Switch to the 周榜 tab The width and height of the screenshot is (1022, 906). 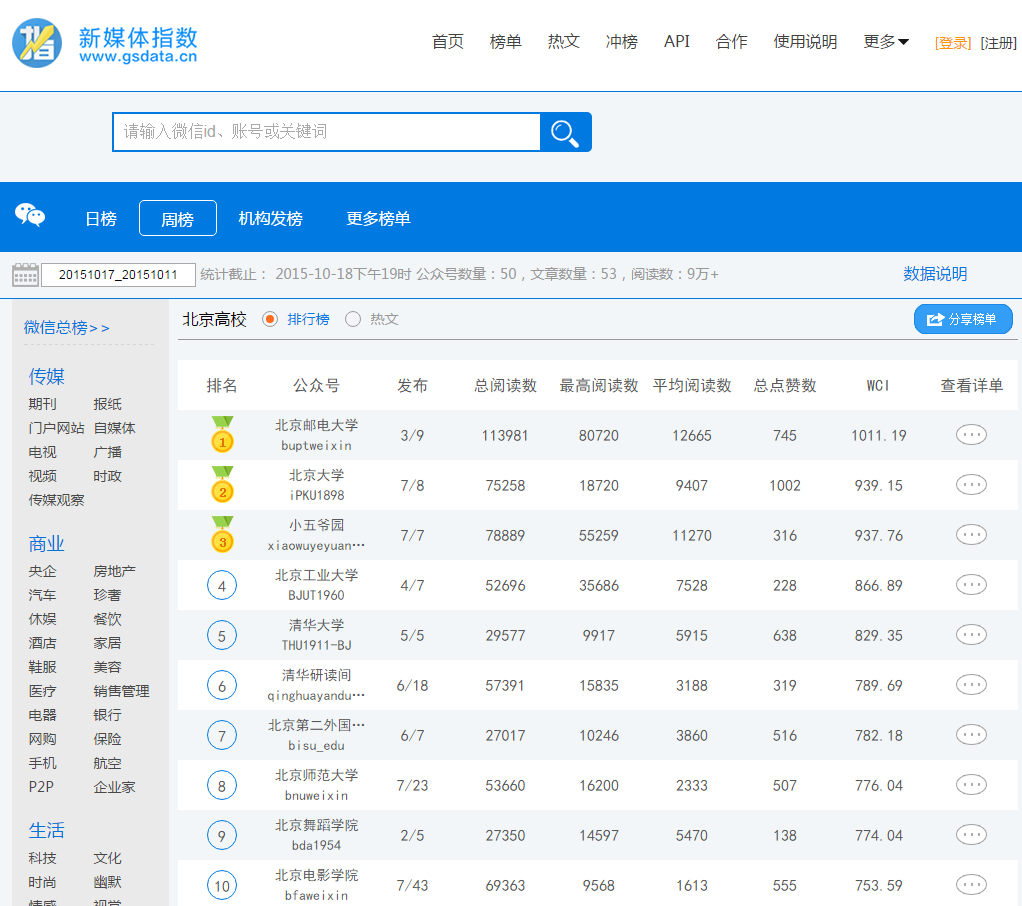coord(178,218)
